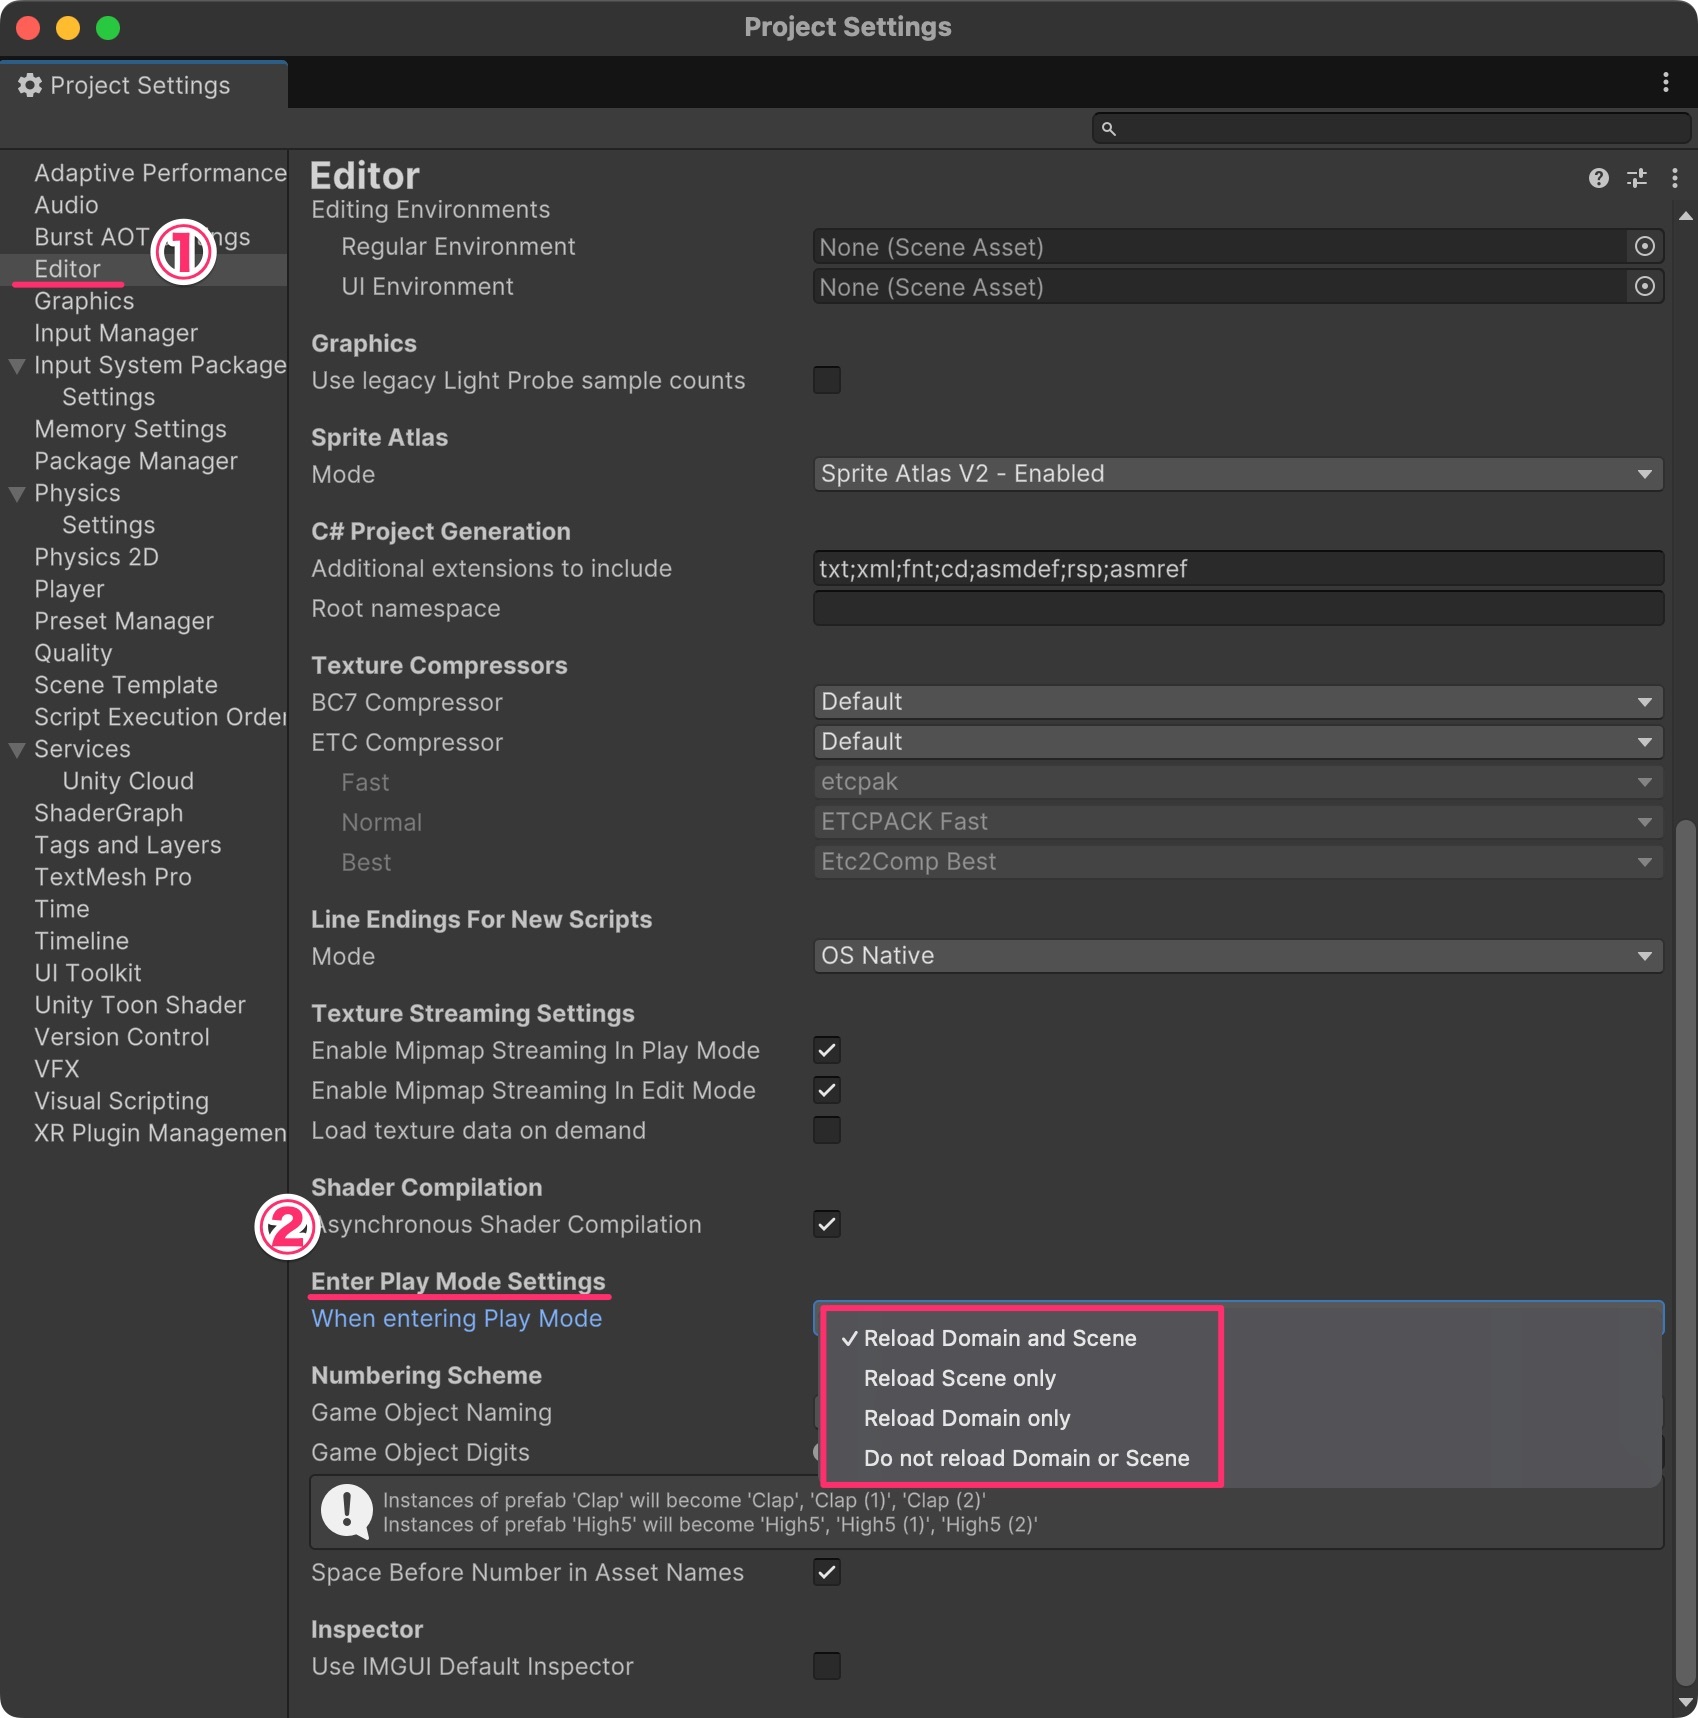
Task: Open Adaptive Performance settings
Action: pyautogui.click(x=160, y=173)
